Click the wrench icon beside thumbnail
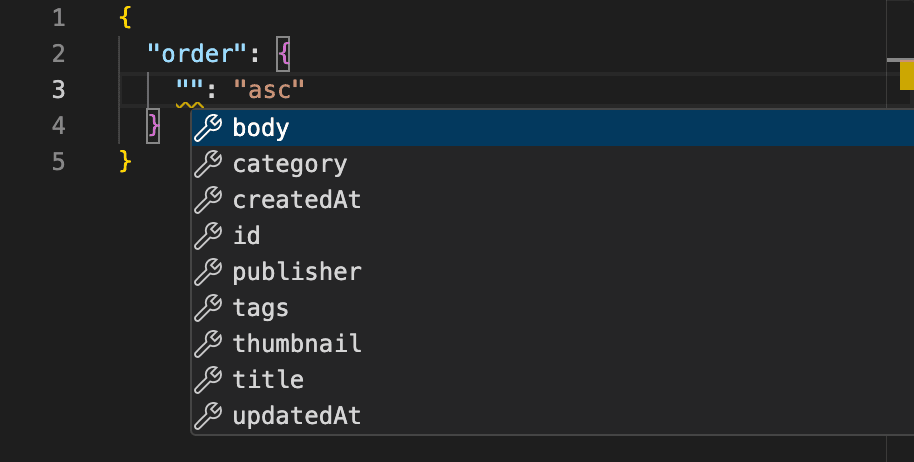The width and height of the screenshot is (914, 462). (x=207, y=344)
